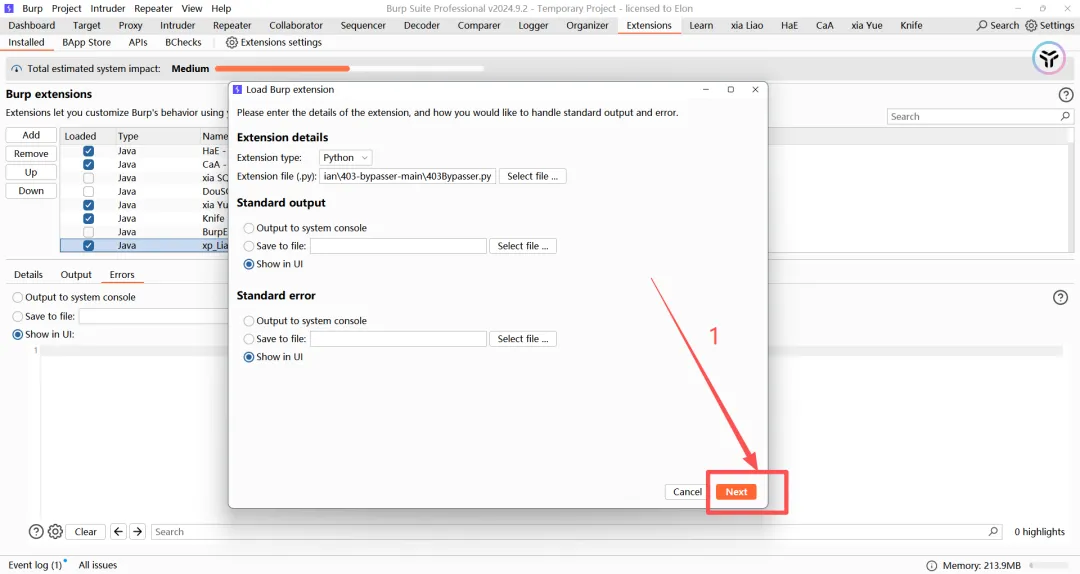Click the previous match arrow icon
Viewport: 1080px width, 574px height.
pos(118,531)
